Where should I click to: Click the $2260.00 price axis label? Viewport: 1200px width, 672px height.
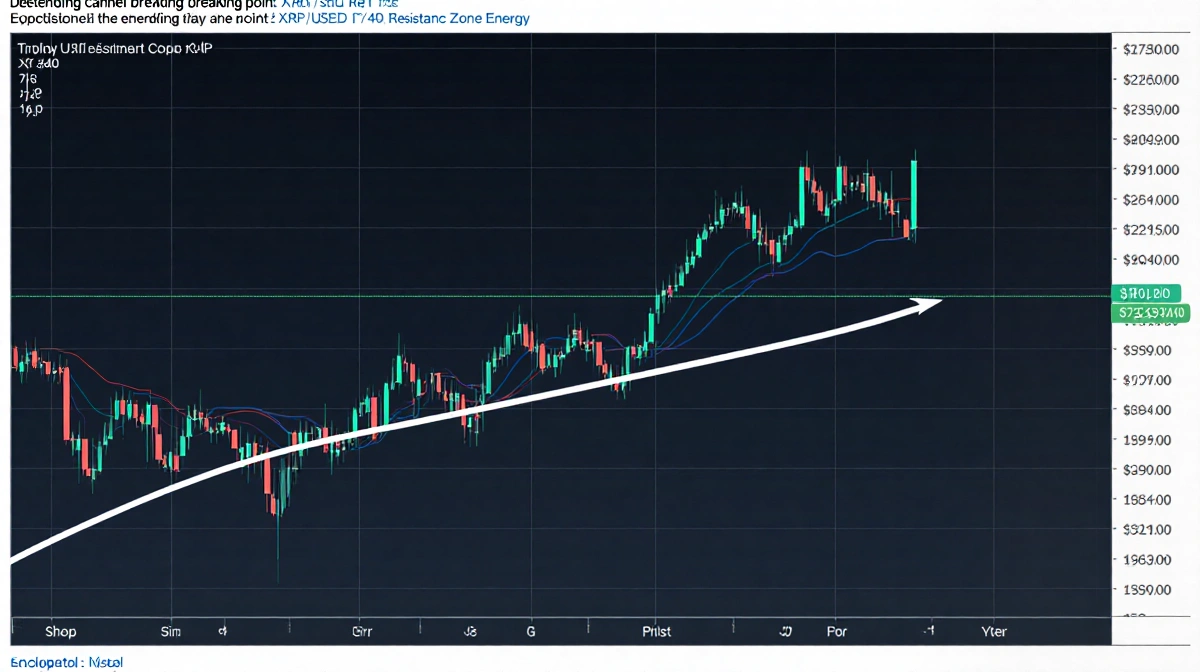pyautogui.click(x=1153, y=79)
